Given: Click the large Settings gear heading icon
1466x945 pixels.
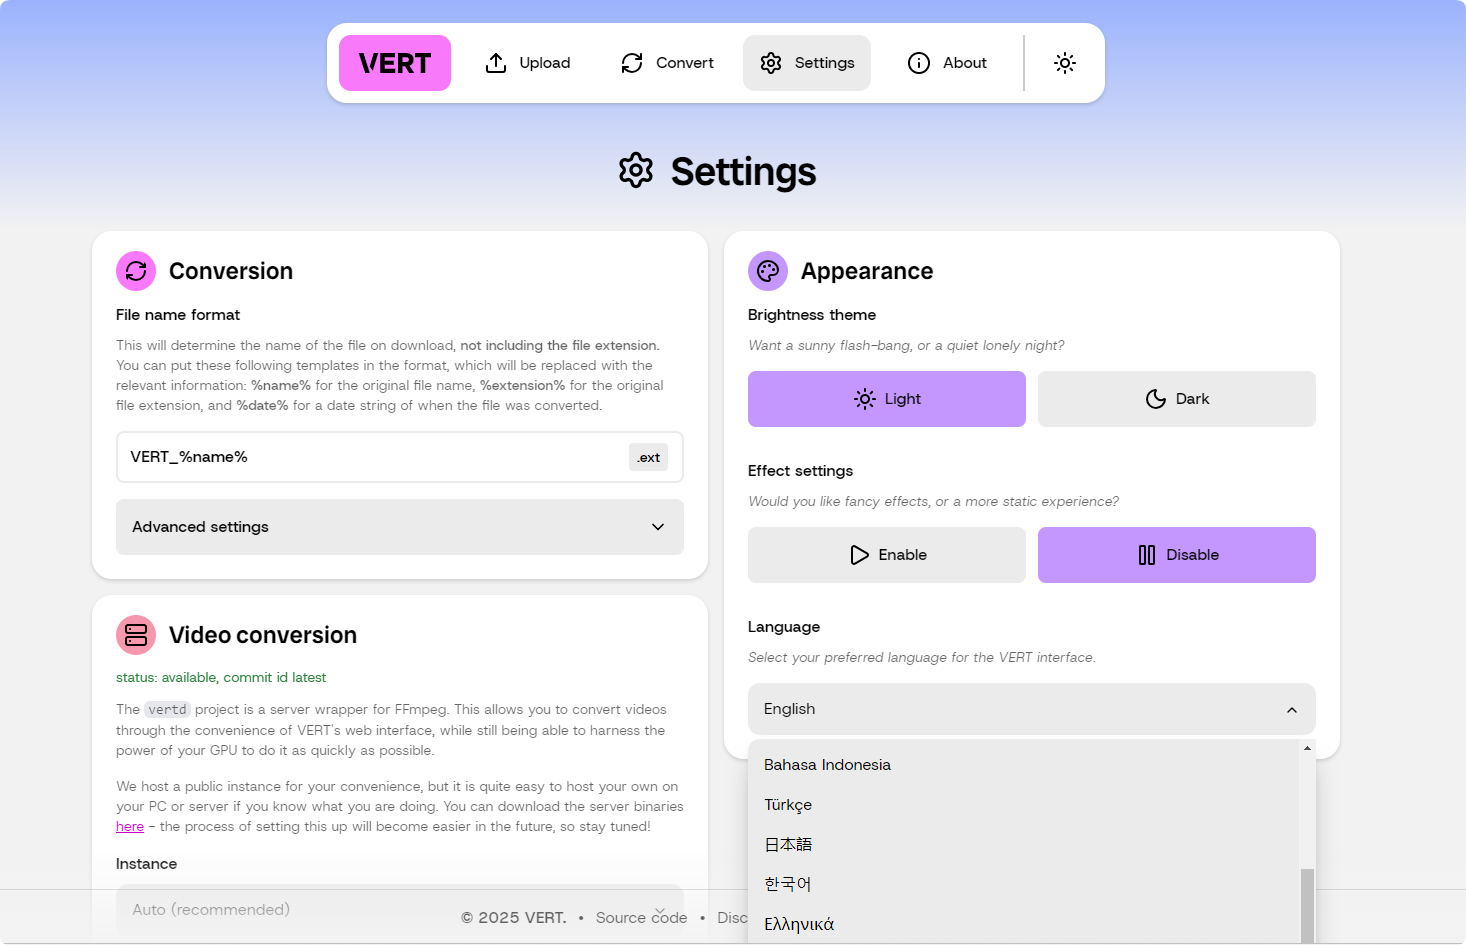Looking at the screenshot, I should pyautogui.click(x=636, y=171).
